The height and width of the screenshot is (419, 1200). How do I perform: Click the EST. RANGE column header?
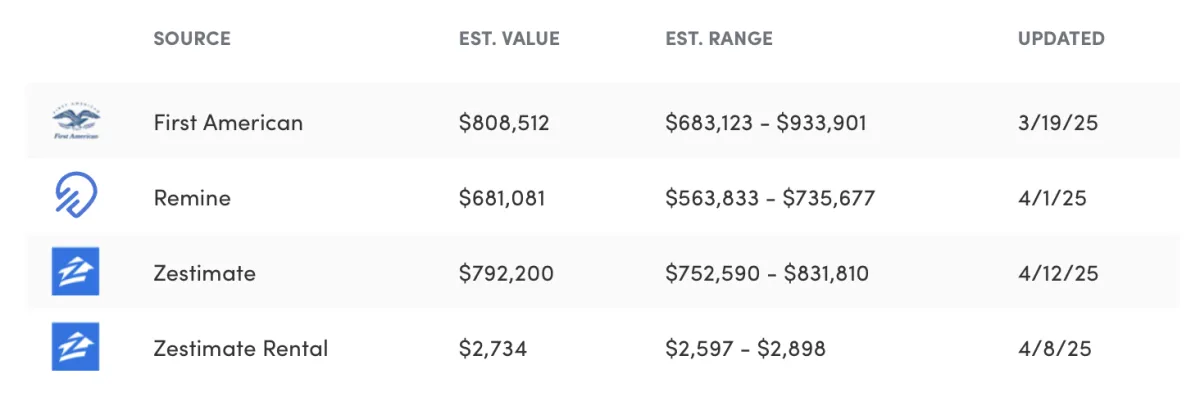coord(719,39)
